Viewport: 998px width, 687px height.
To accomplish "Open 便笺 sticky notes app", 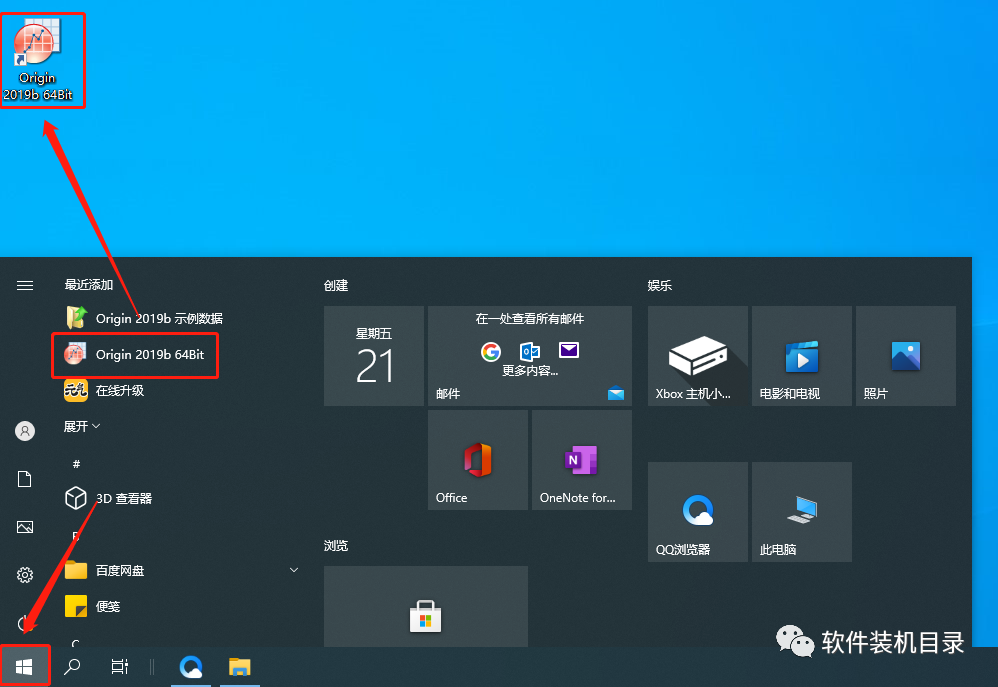I will tap(93, 606).
